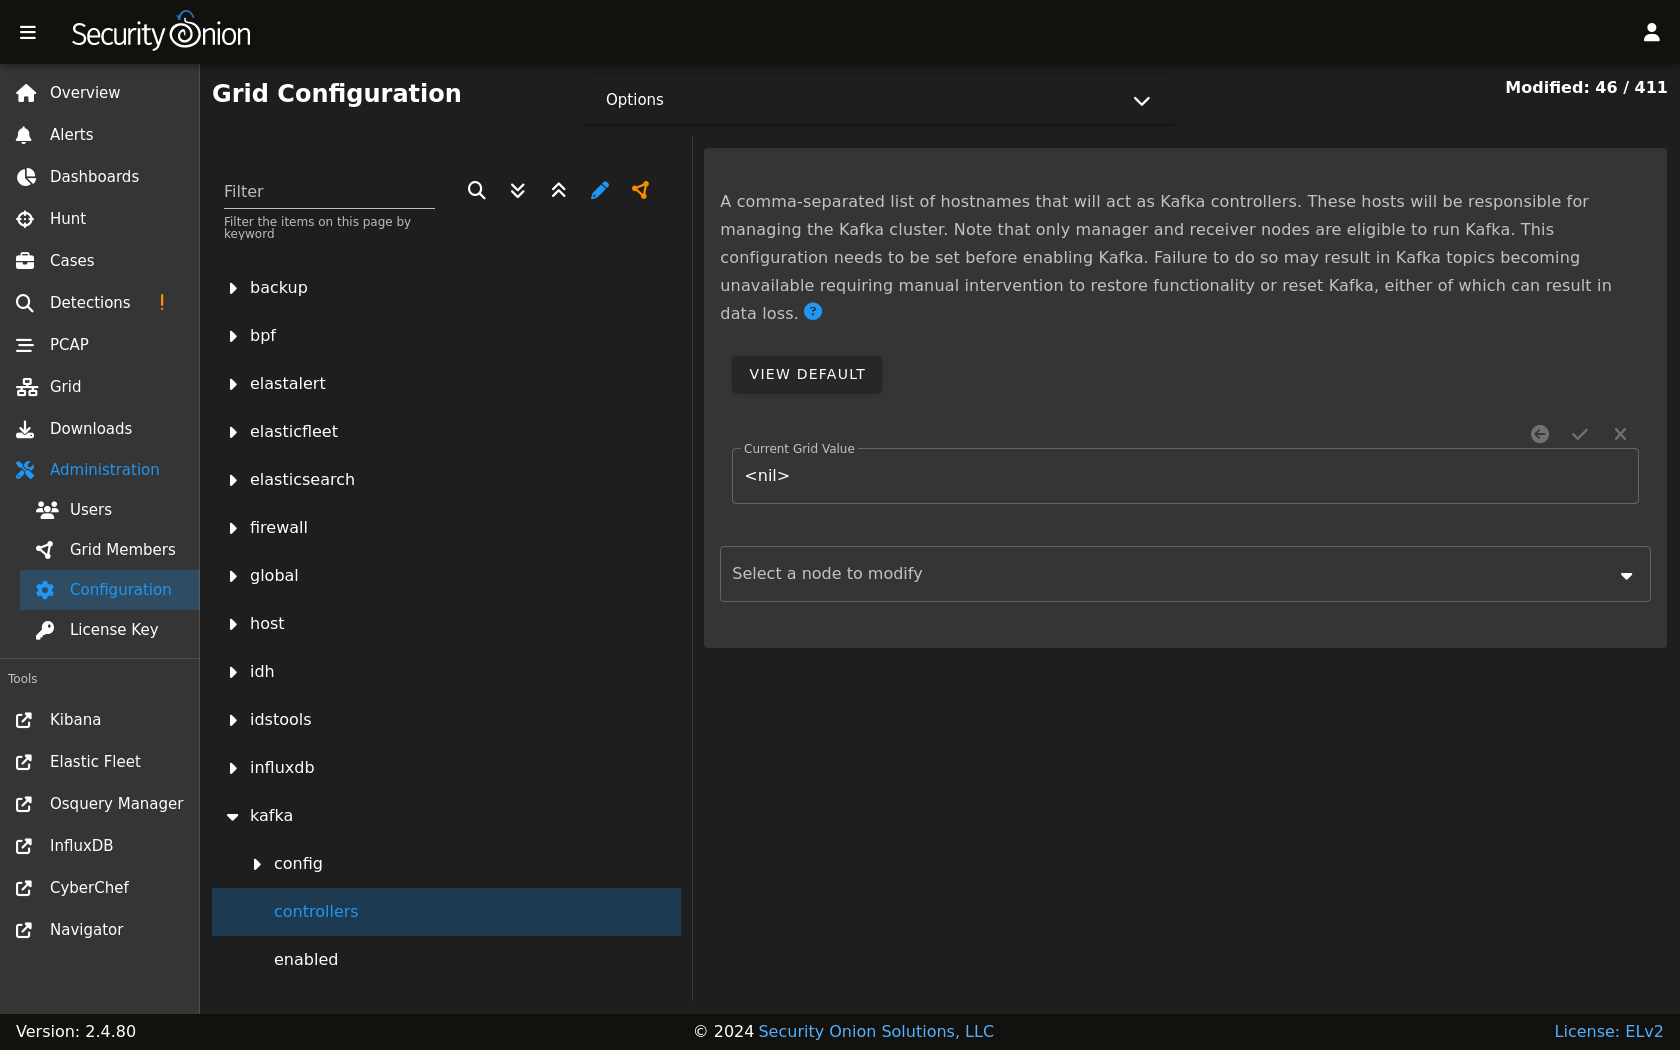The image size is (1680, 1050).
Task: Click the Current Grid Value field
Action: tap(1185, 476)
